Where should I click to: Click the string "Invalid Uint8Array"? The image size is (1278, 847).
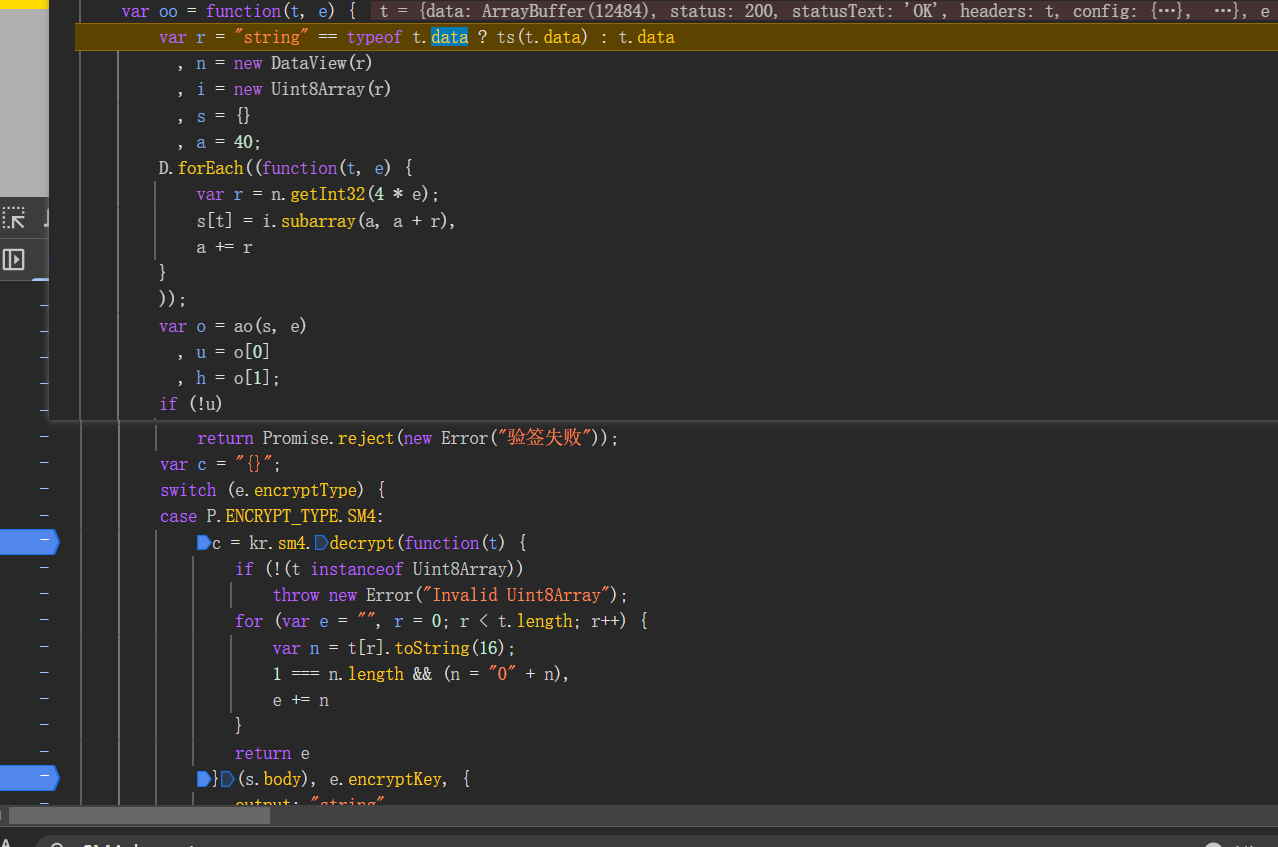(515, 595)
